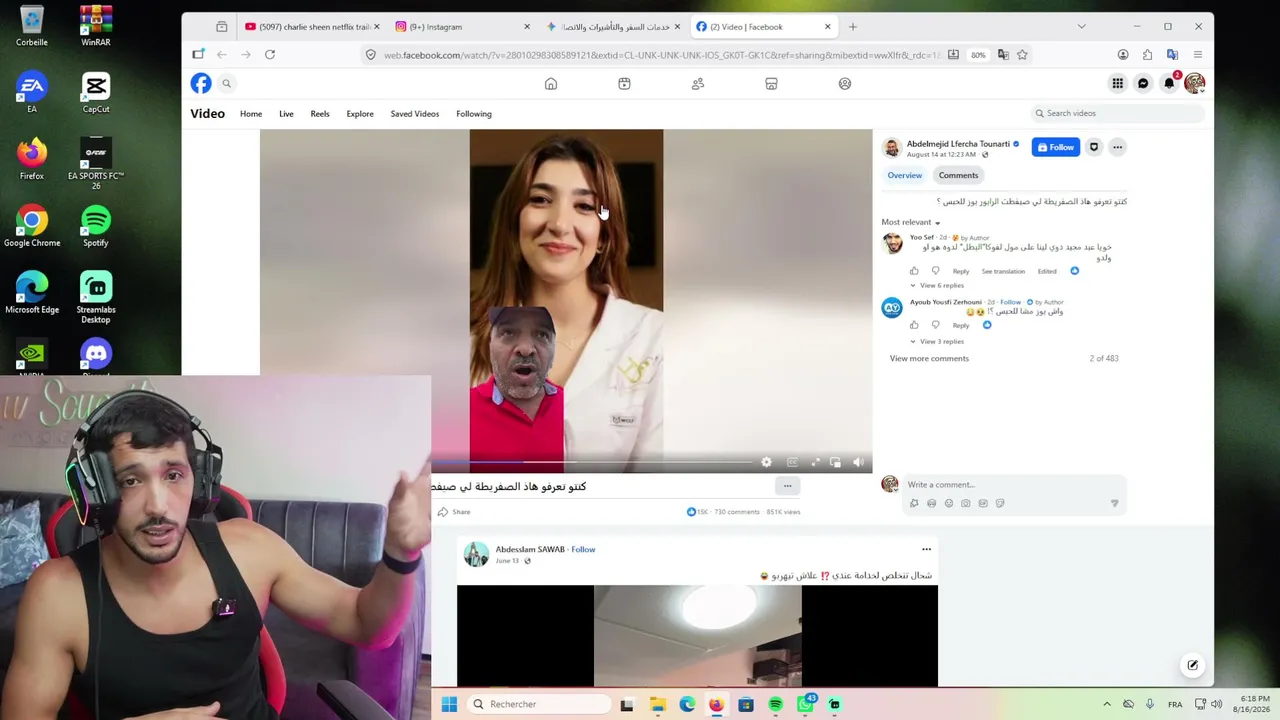Dislike Yoo Sef's comment
The height and width of the screenshot is (720, 1280).
(x=936, y=271)
